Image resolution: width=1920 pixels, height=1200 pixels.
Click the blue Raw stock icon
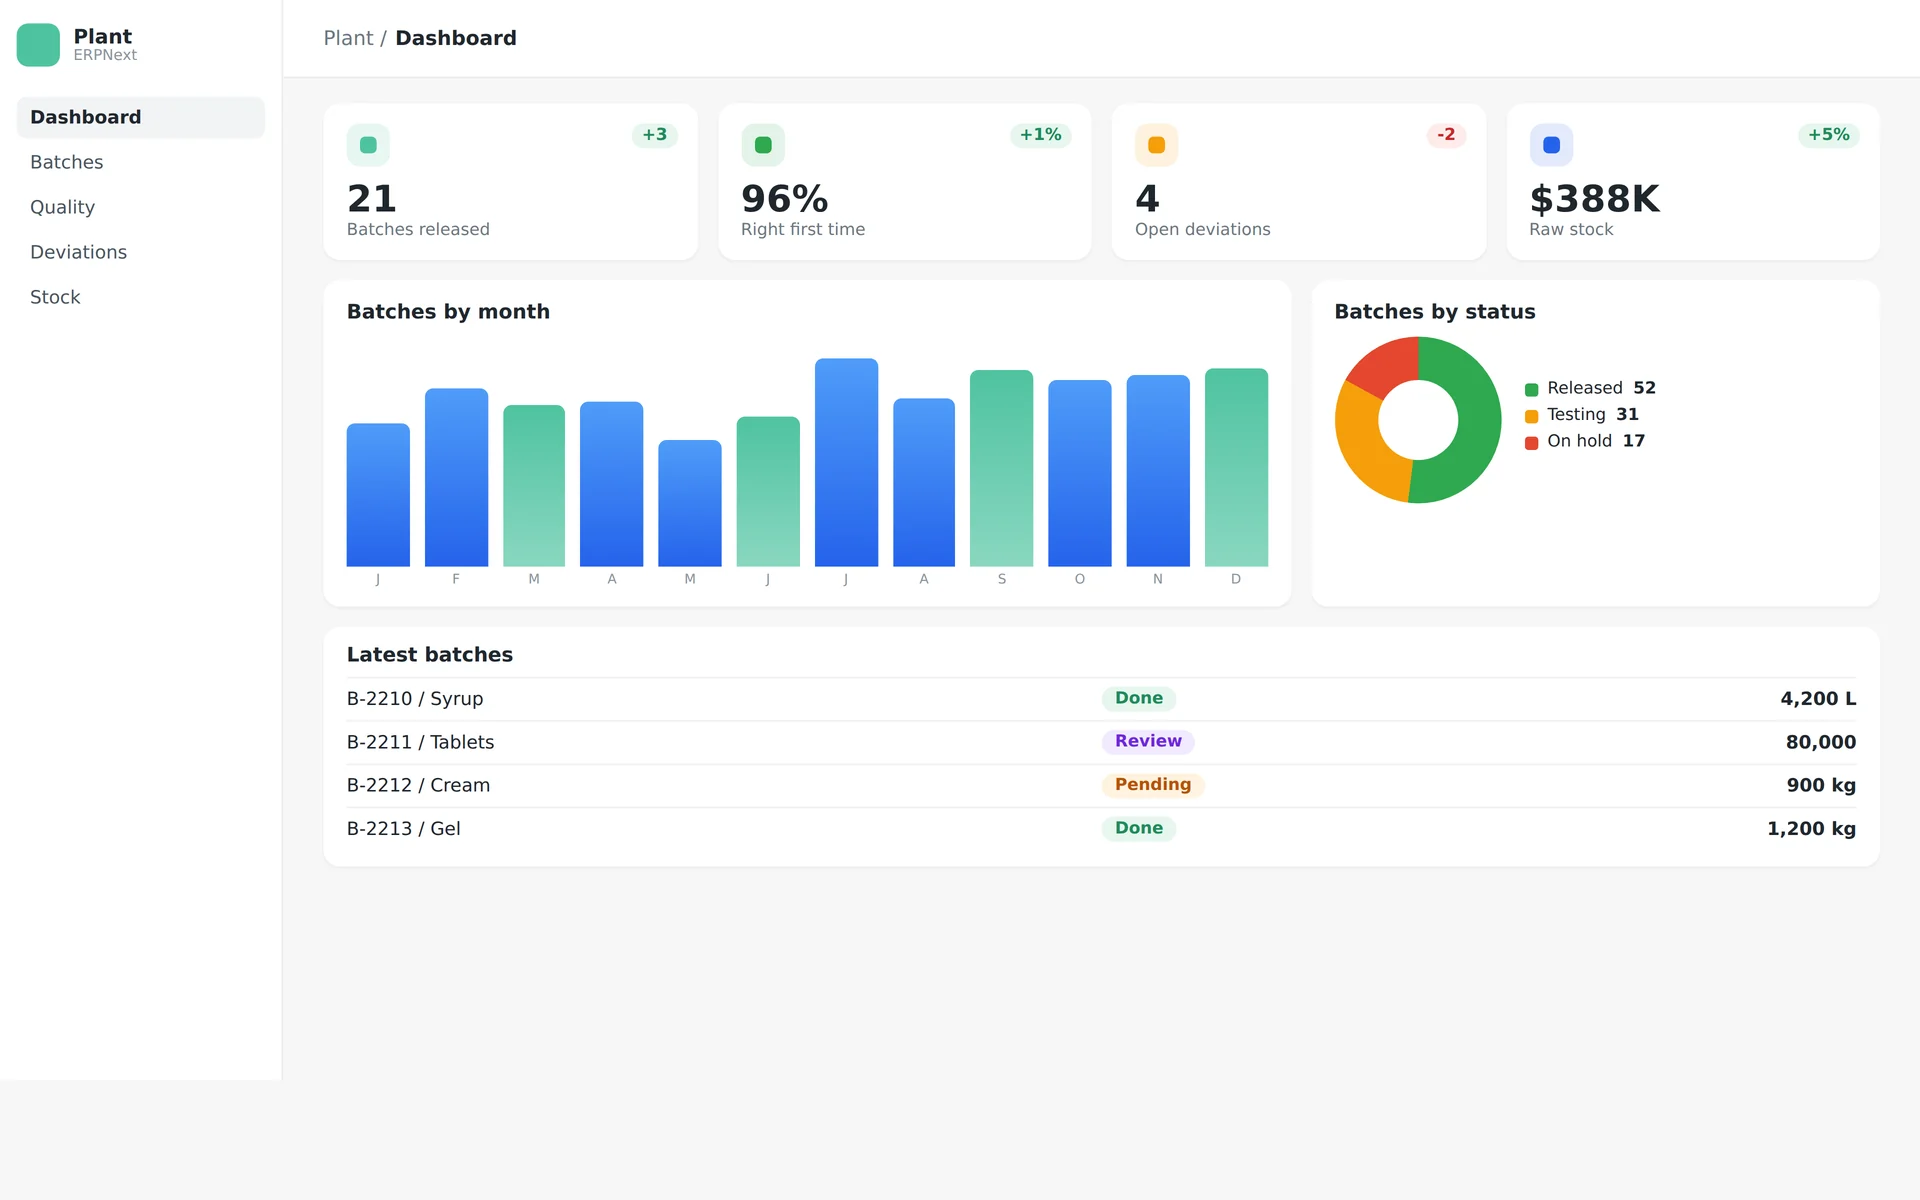1551,145
